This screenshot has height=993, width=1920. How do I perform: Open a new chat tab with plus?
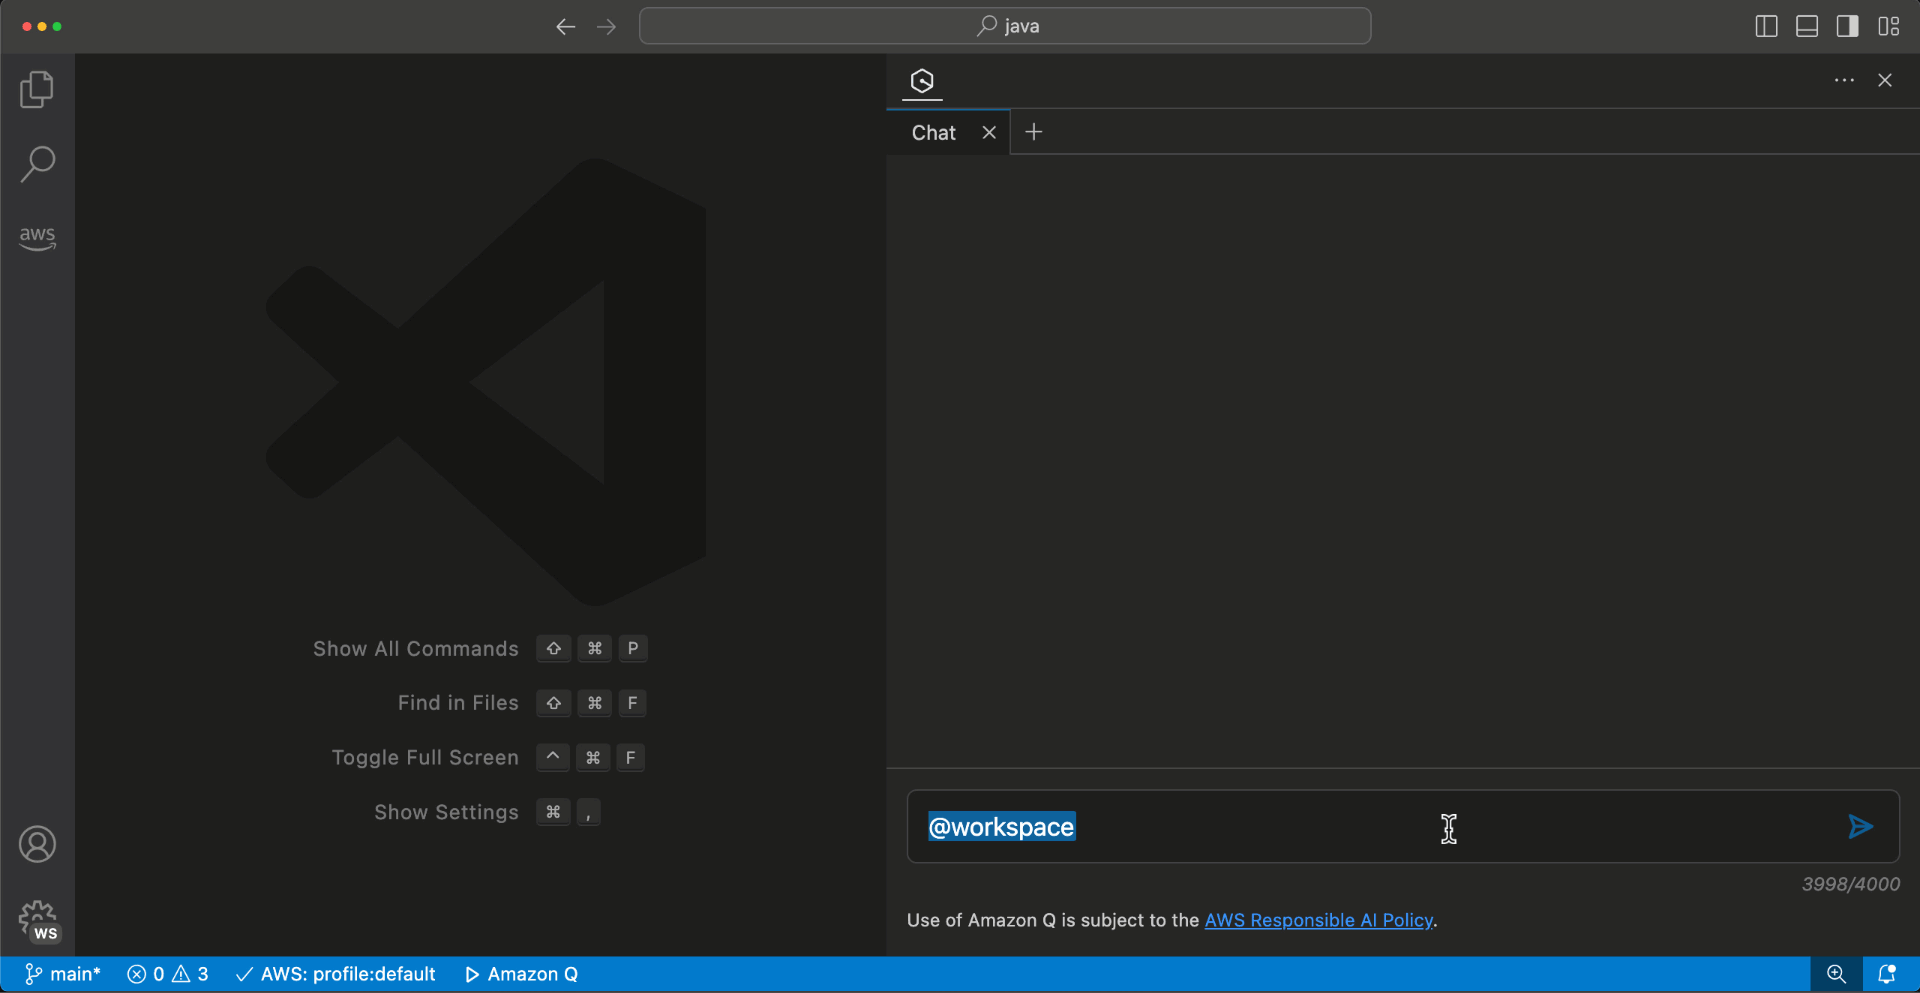[1033, 131]
